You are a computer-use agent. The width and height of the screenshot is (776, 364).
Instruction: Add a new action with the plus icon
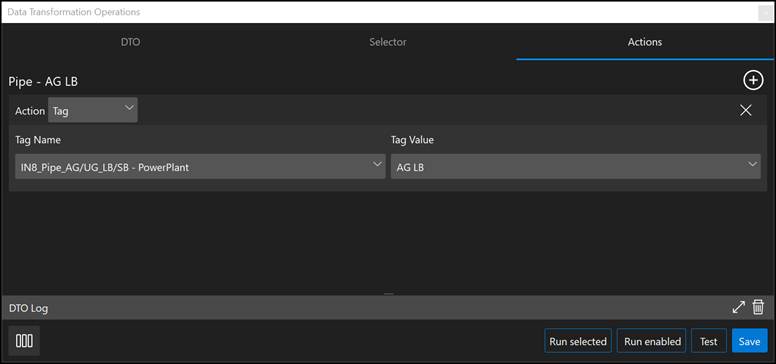click(x=753, y=80)
